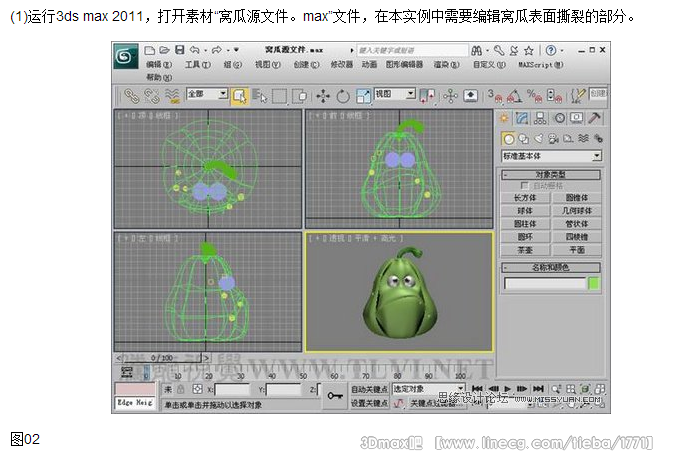Toggle the Angle Snap button
Image resolution: width=682 pixels, height=460 pixels.
pos(514,96)
